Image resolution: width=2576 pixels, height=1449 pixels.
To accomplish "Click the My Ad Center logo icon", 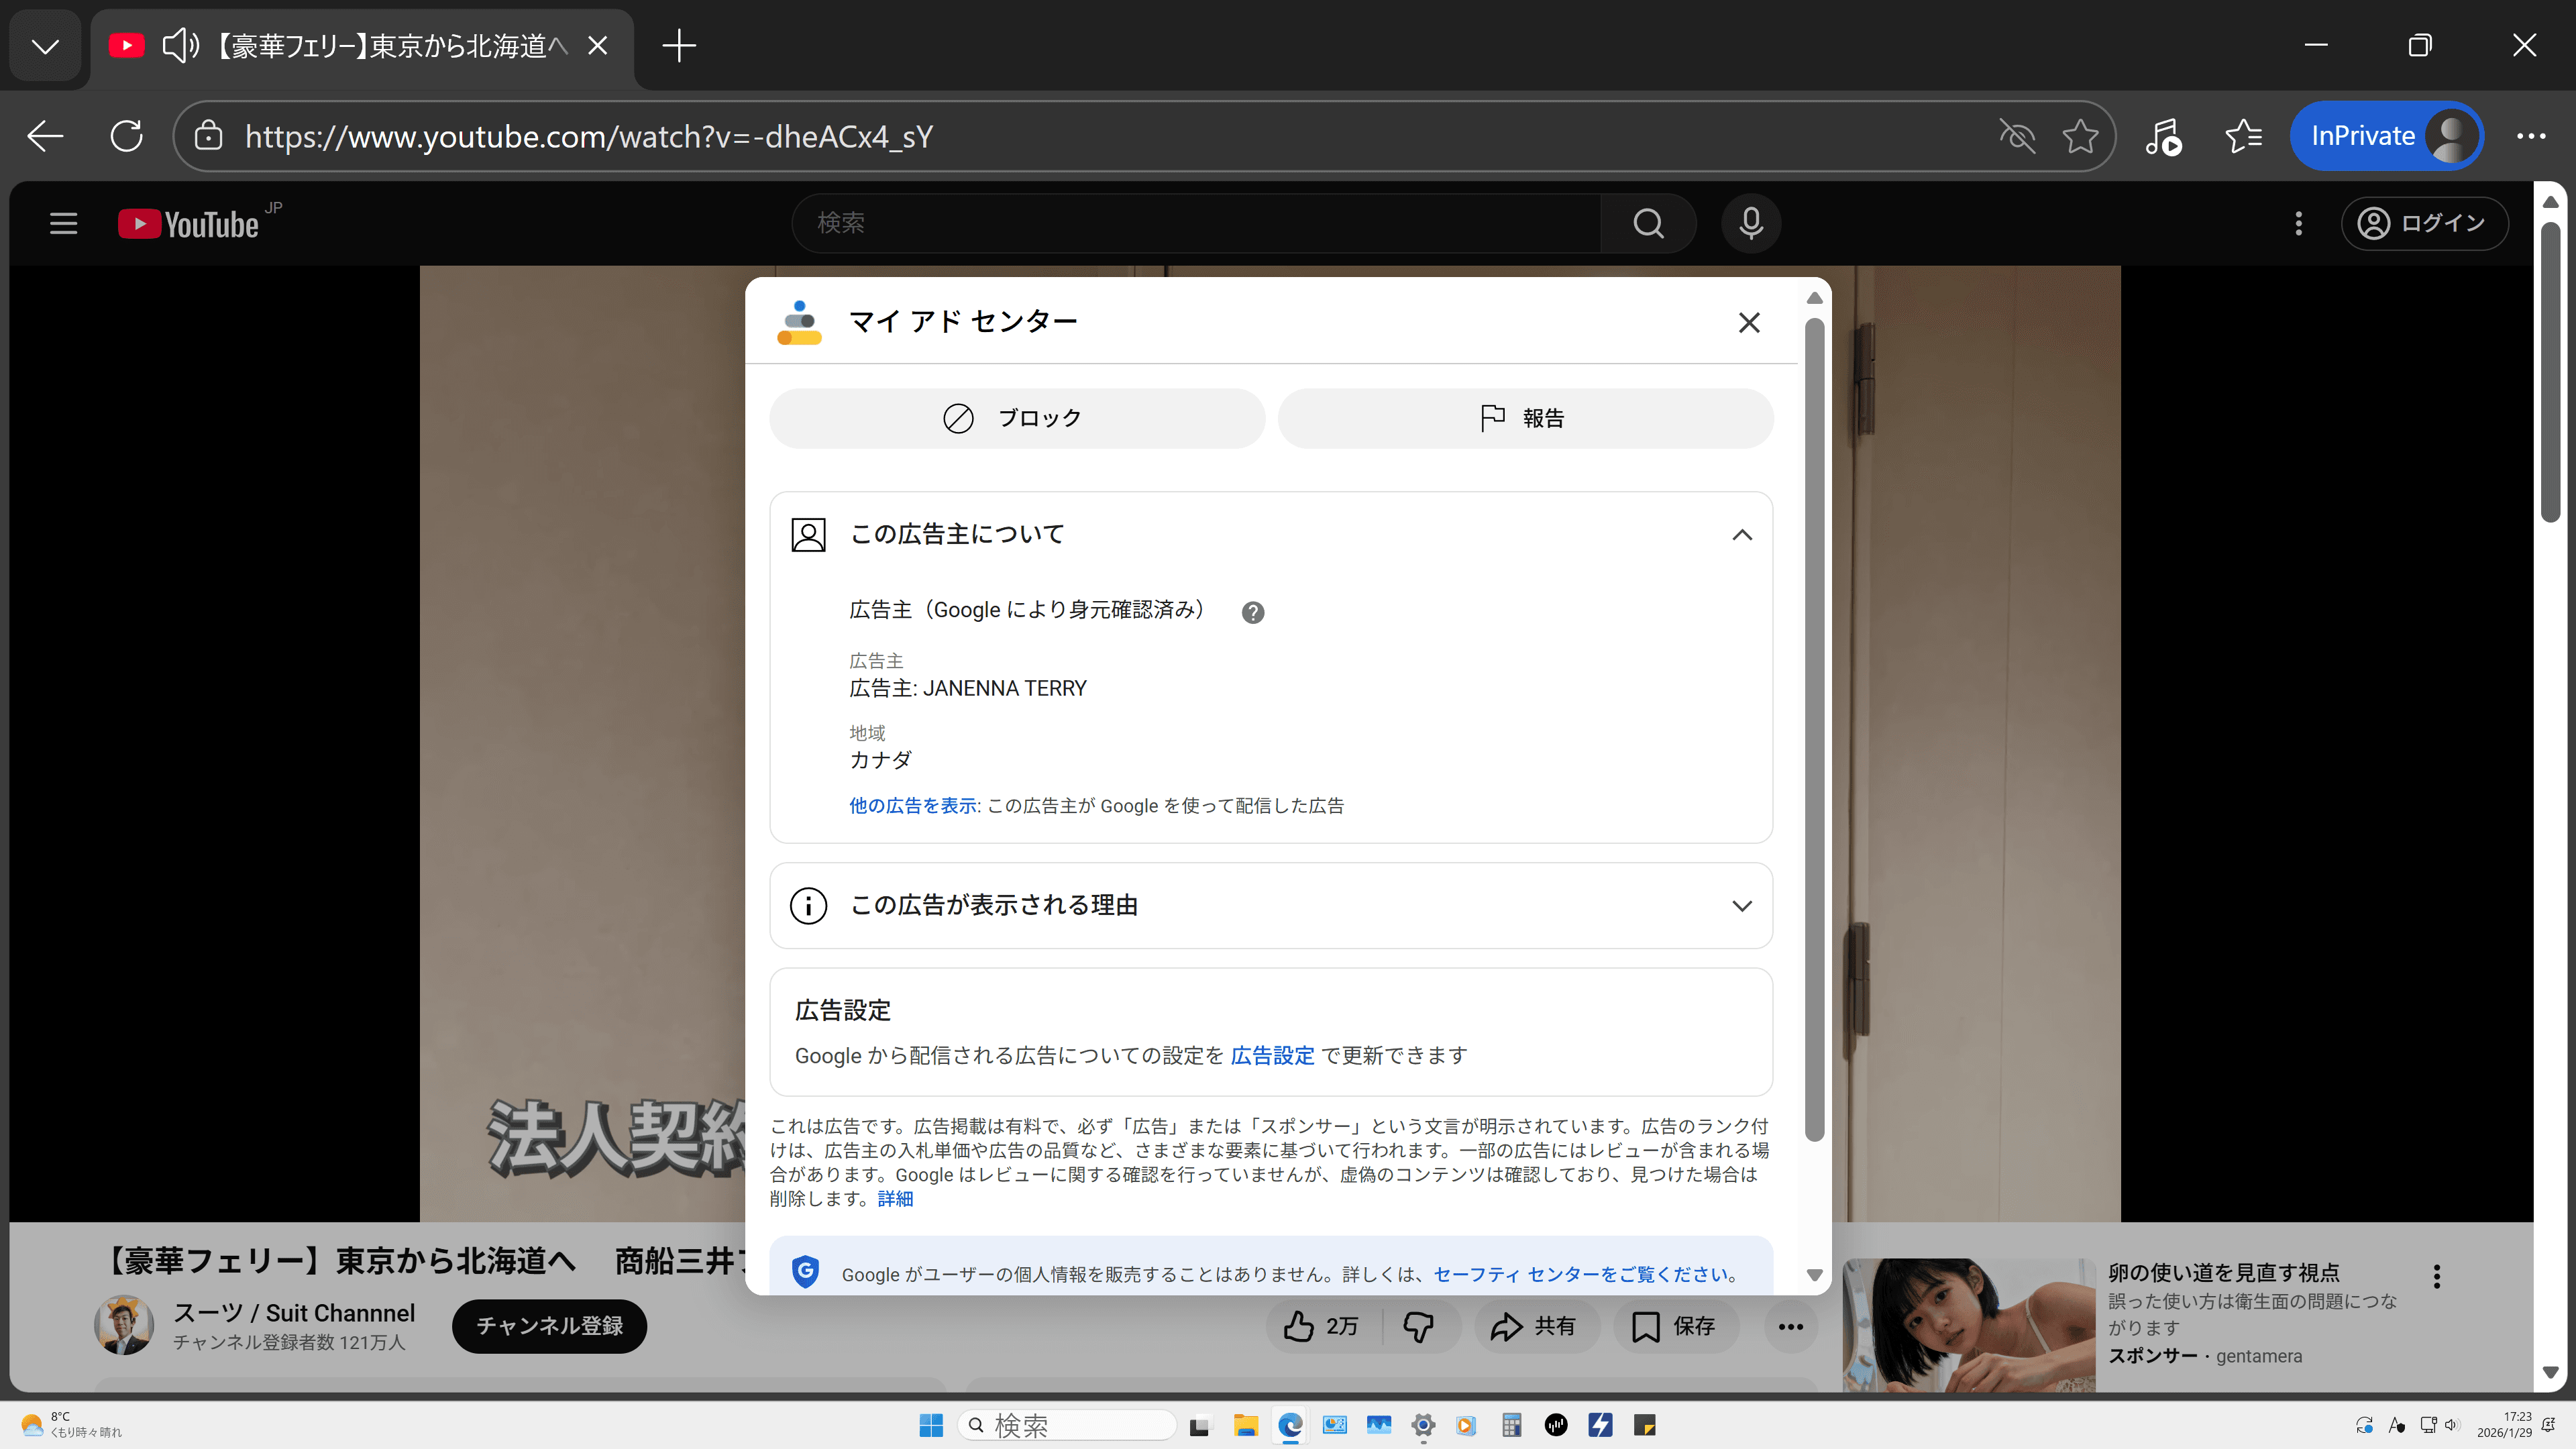I will click(799, 322).
